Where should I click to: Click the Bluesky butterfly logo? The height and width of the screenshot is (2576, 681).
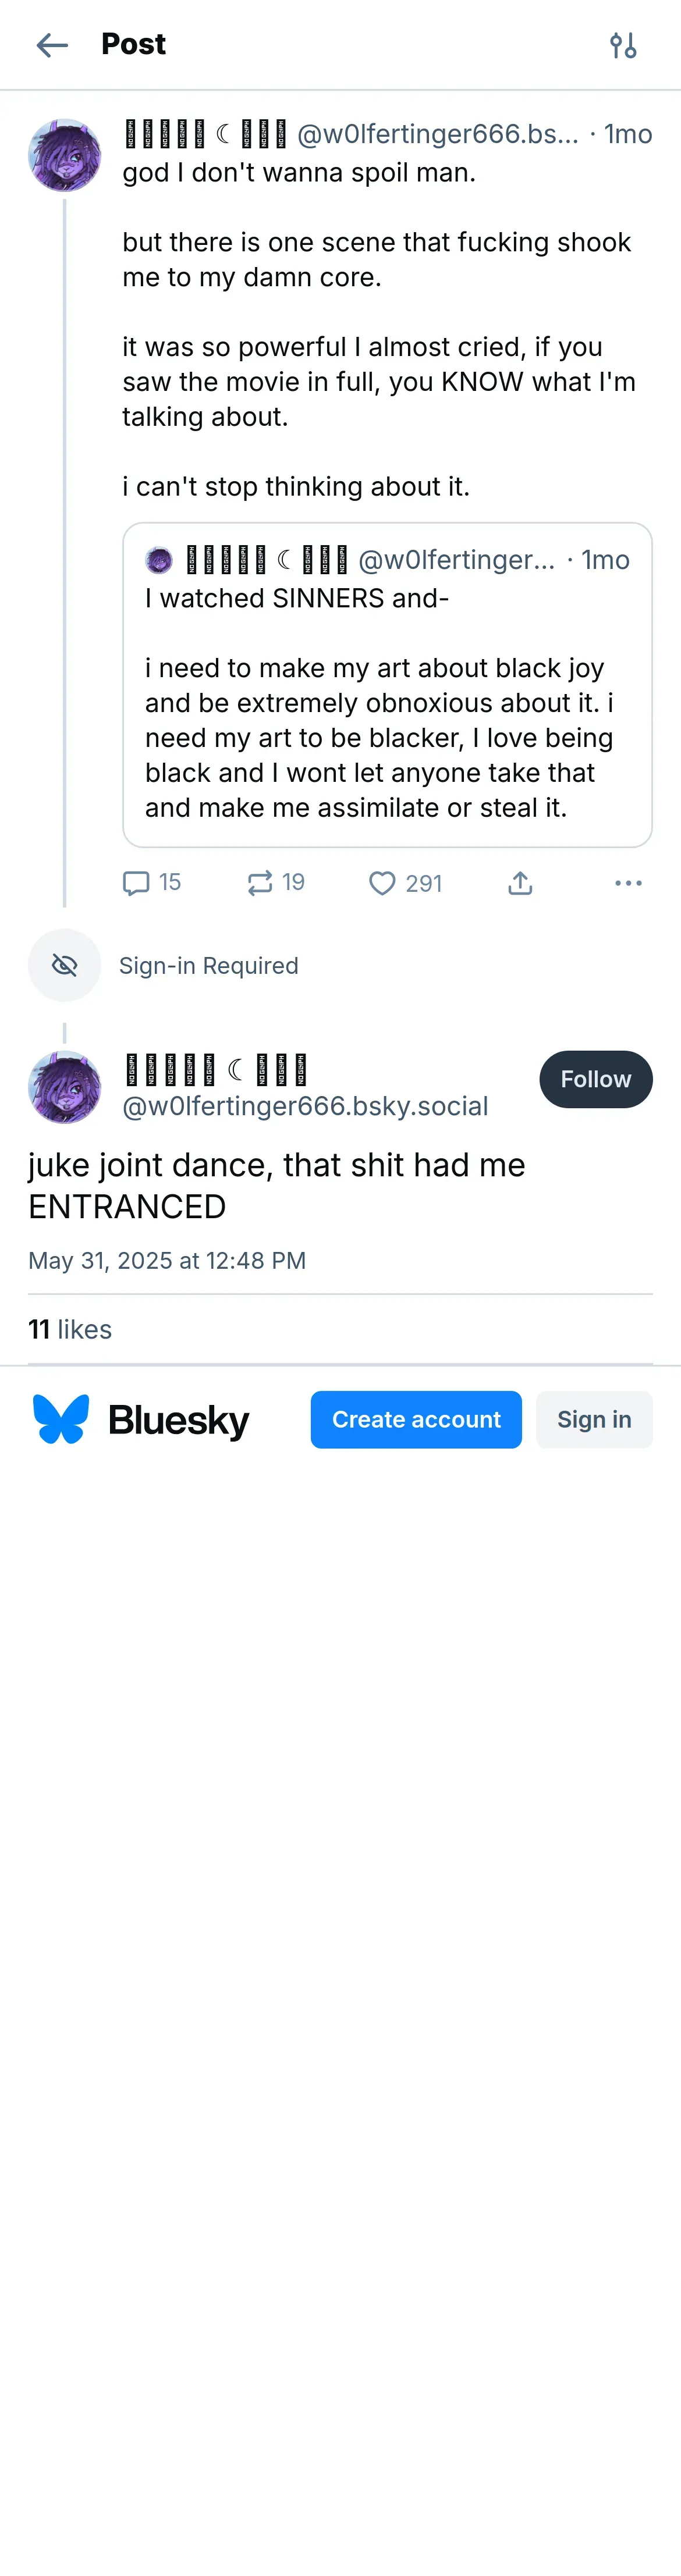[61, 1419]
